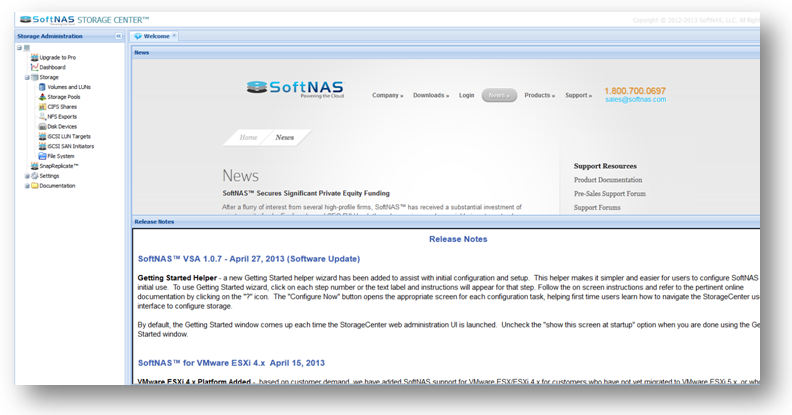Switch to the Welcome tab

coord(154,36)
